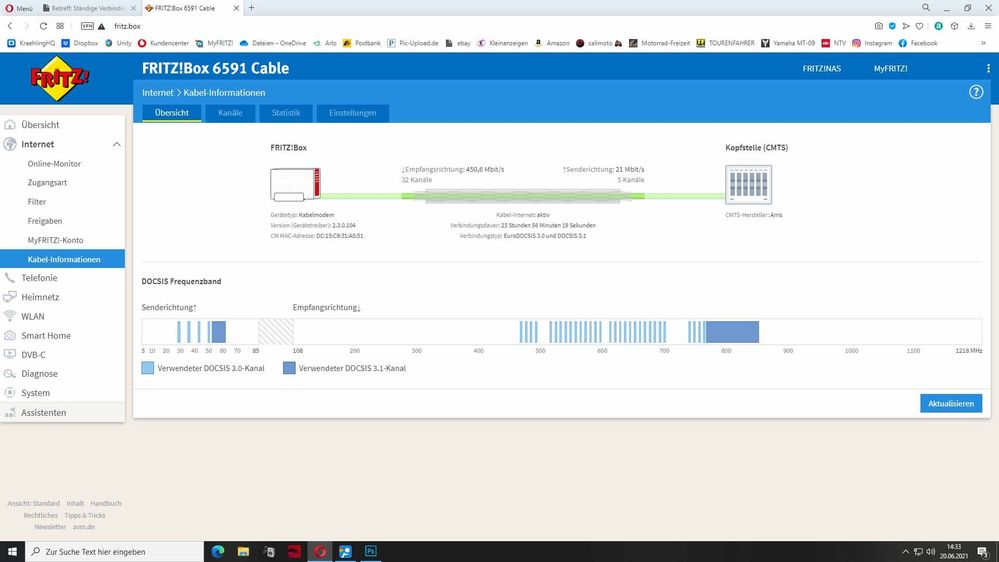Click the FRITZ! logo

[59, 78]
